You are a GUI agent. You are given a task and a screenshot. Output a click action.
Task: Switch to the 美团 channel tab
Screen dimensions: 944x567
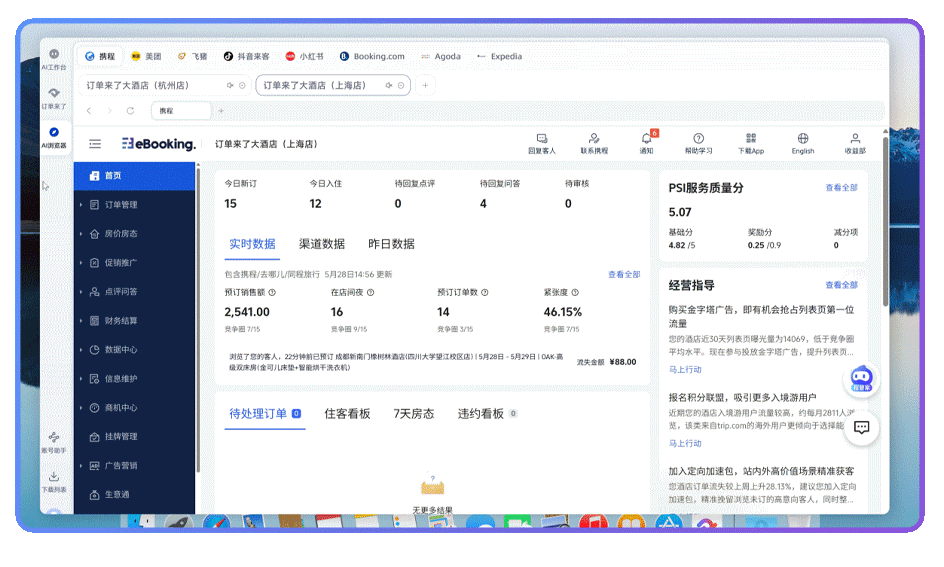tap(146, 56)
